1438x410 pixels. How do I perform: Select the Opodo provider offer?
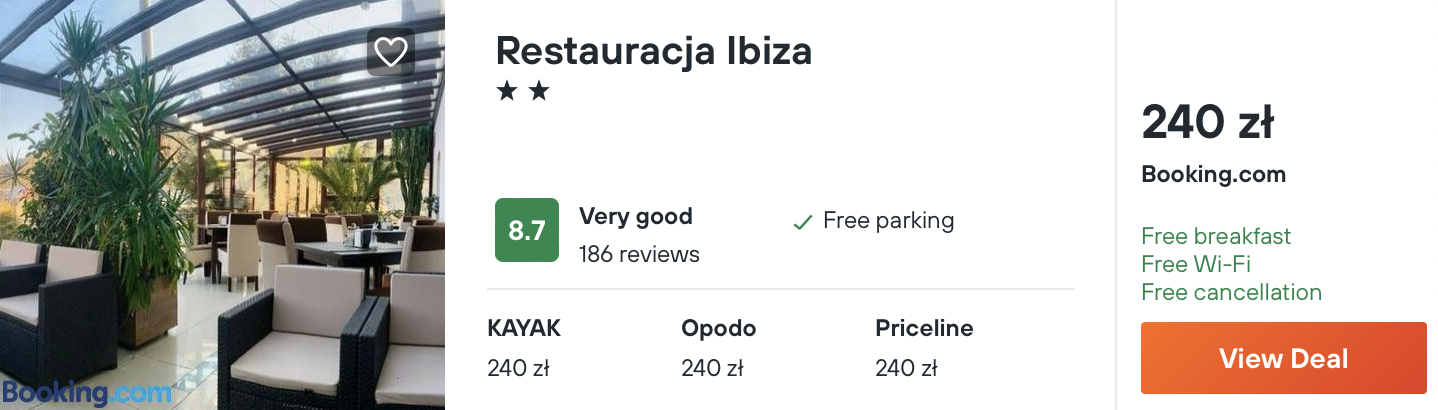coord(718,328)
